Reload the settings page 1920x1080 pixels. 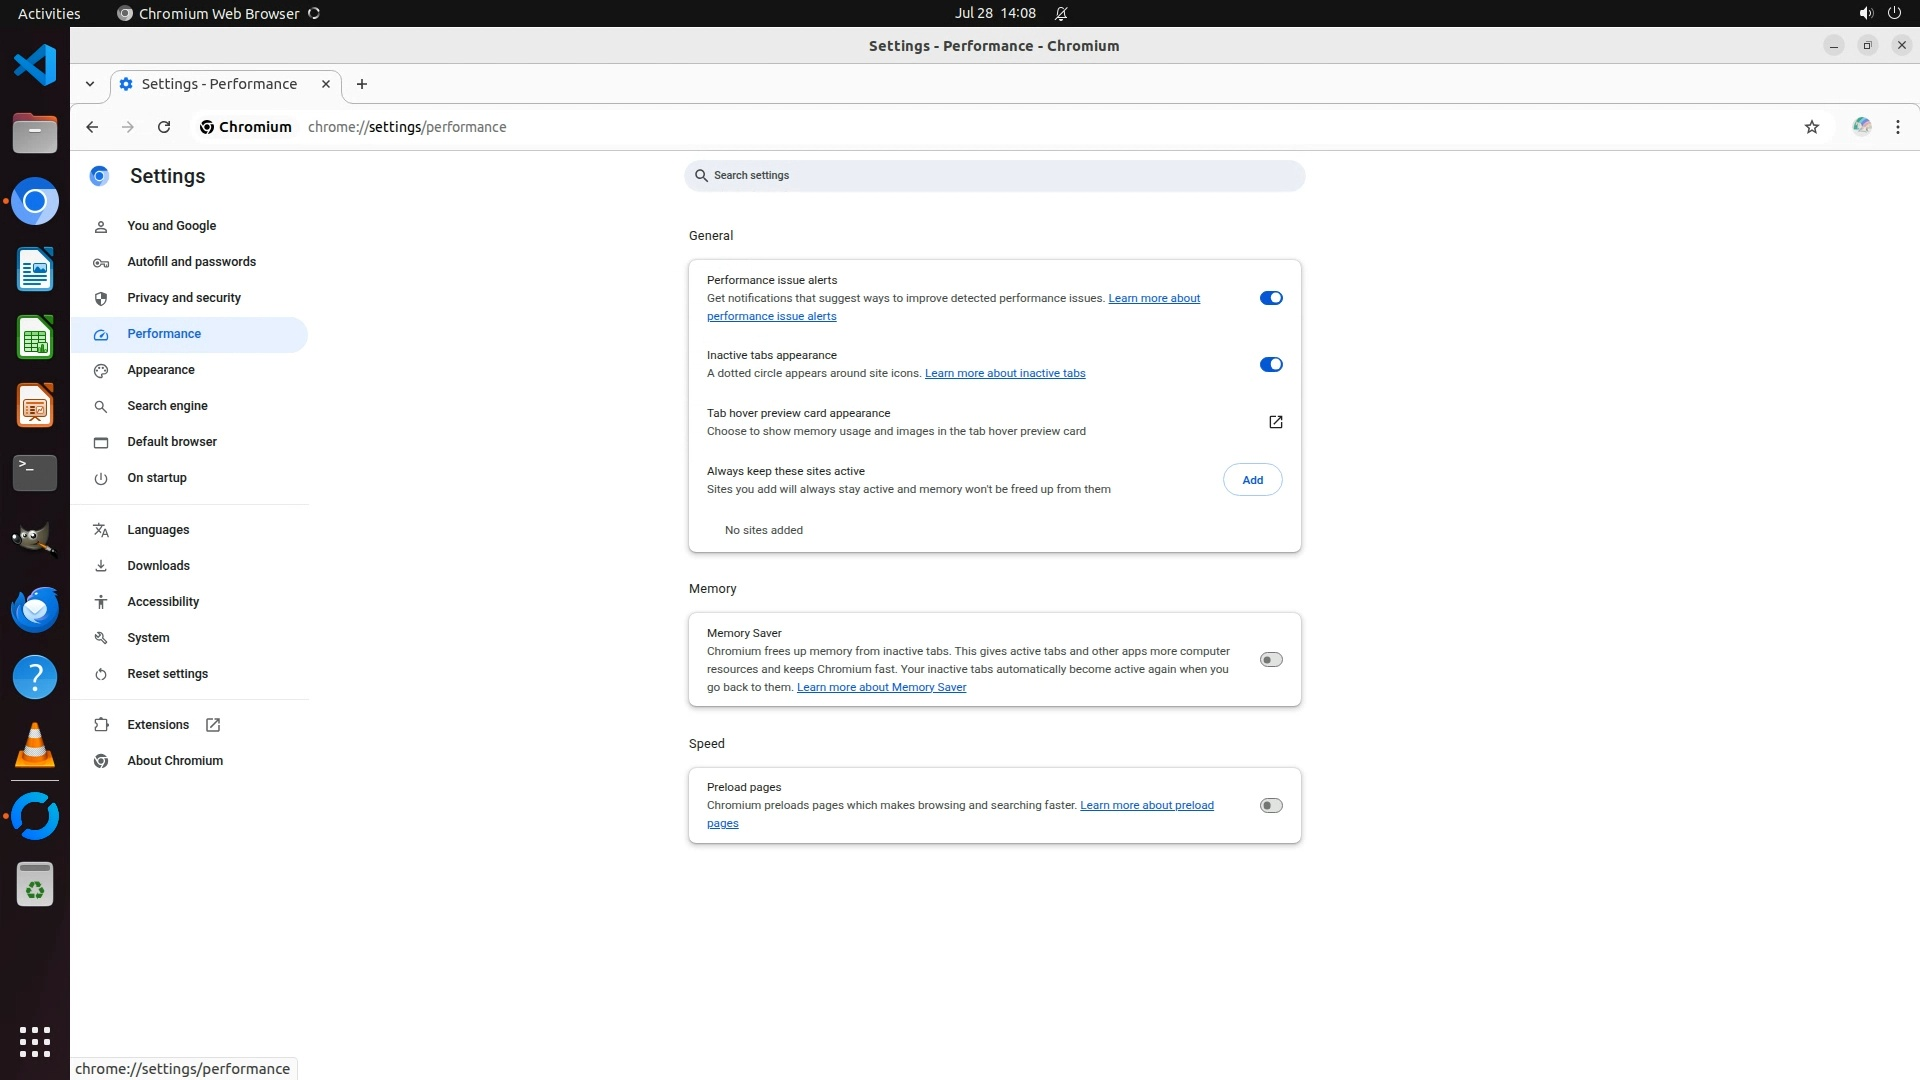tap(164, 127)
